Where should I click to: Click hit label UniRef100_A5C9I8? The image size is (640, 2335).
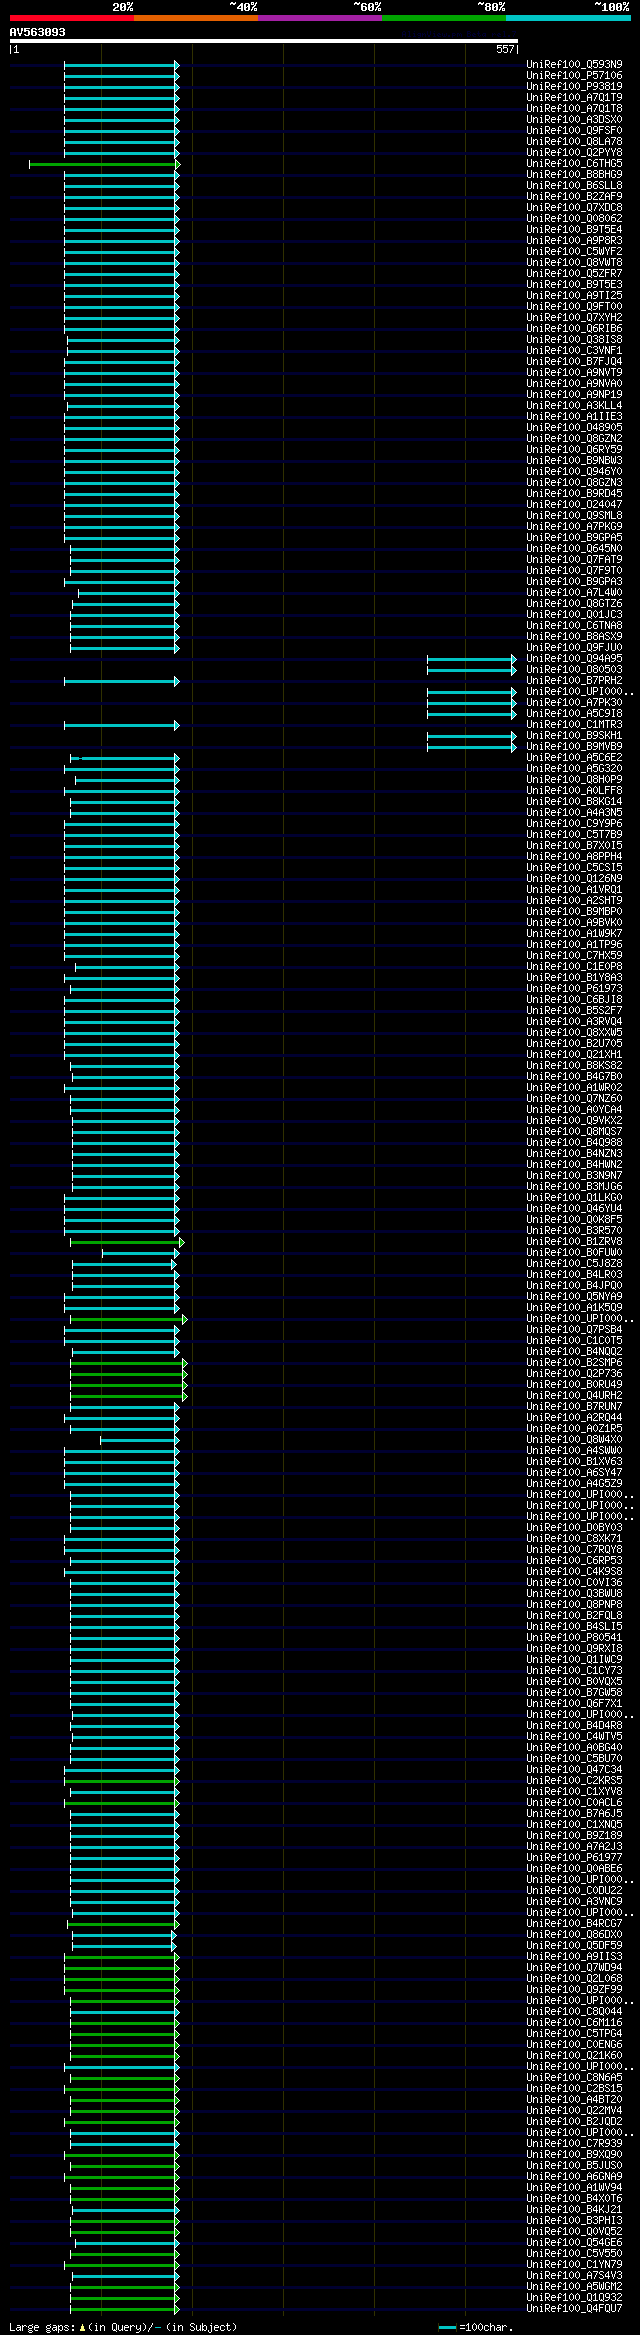point(574,714)
